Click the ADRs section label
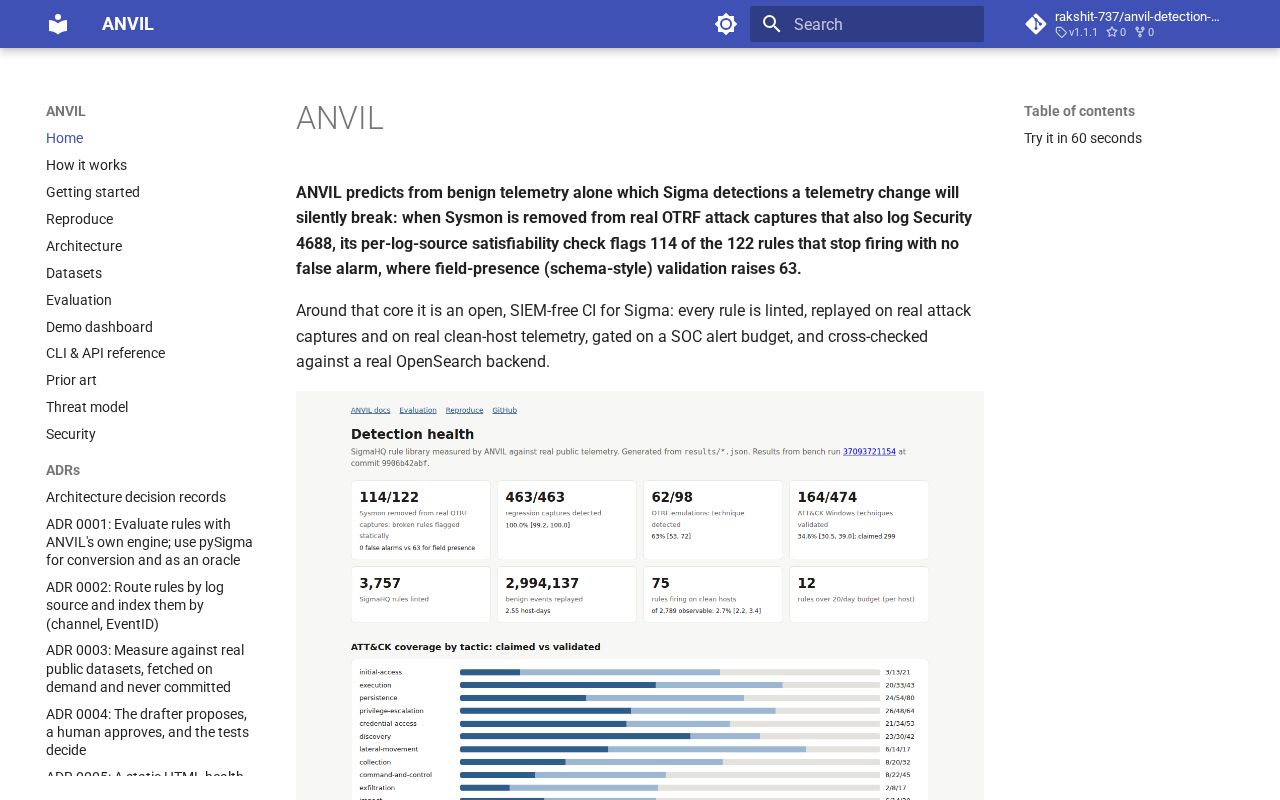Image resolution: width=1280 pixels, height=800 pixels. pos(63,470)
